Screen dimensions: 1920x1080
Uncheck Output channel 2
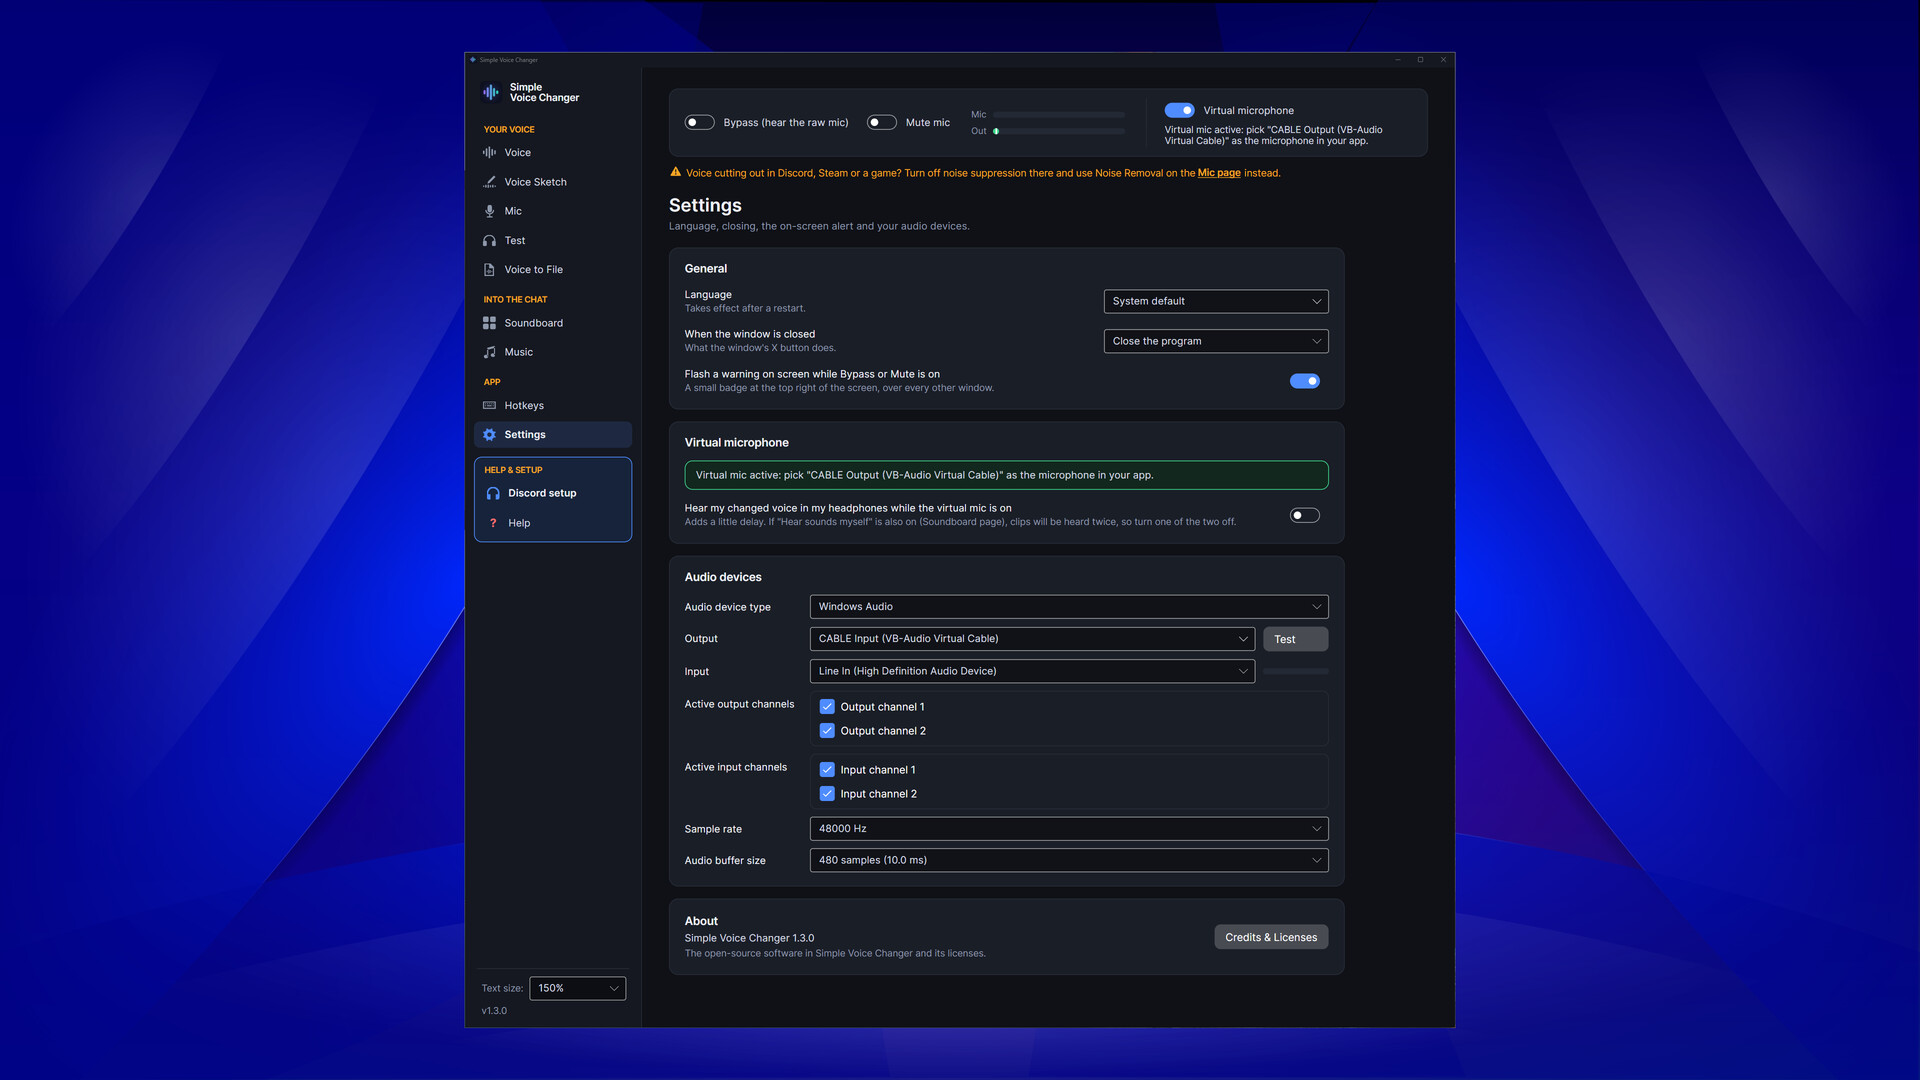(827, 731)
